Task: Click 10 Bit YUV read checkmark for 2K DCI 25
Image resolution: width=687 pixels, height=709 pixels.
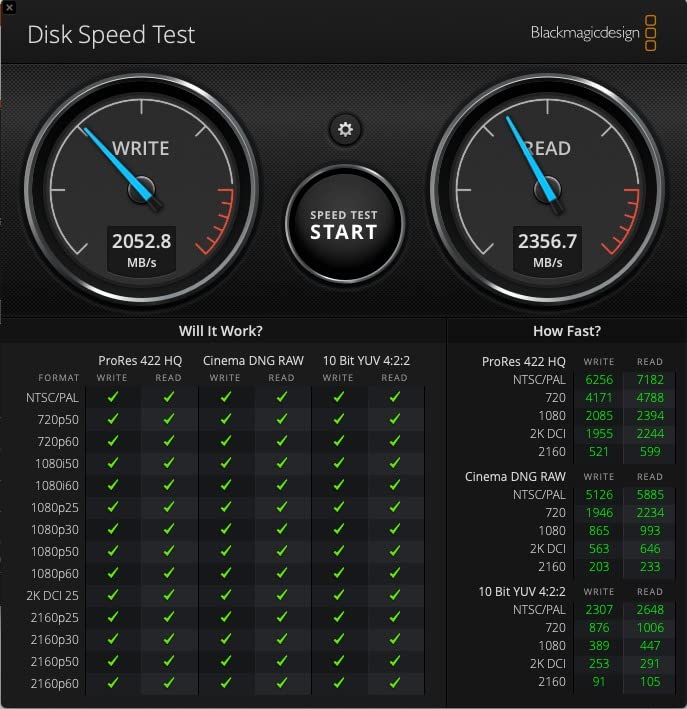Action: (x=395, y=596)
